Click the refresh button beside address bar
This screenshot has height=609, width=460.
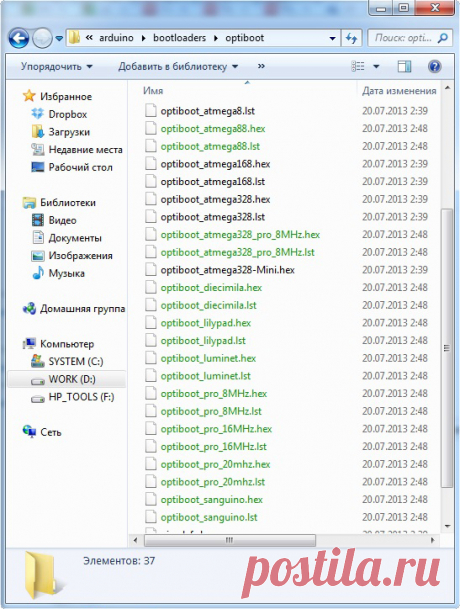pyautogui.click(x=352, y=38)
